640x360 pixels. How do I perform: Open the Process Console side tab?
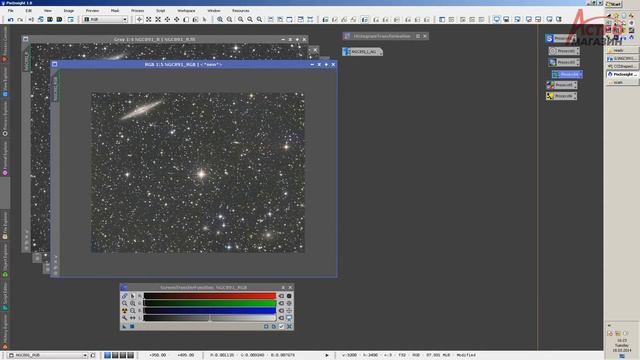(5, 43)
